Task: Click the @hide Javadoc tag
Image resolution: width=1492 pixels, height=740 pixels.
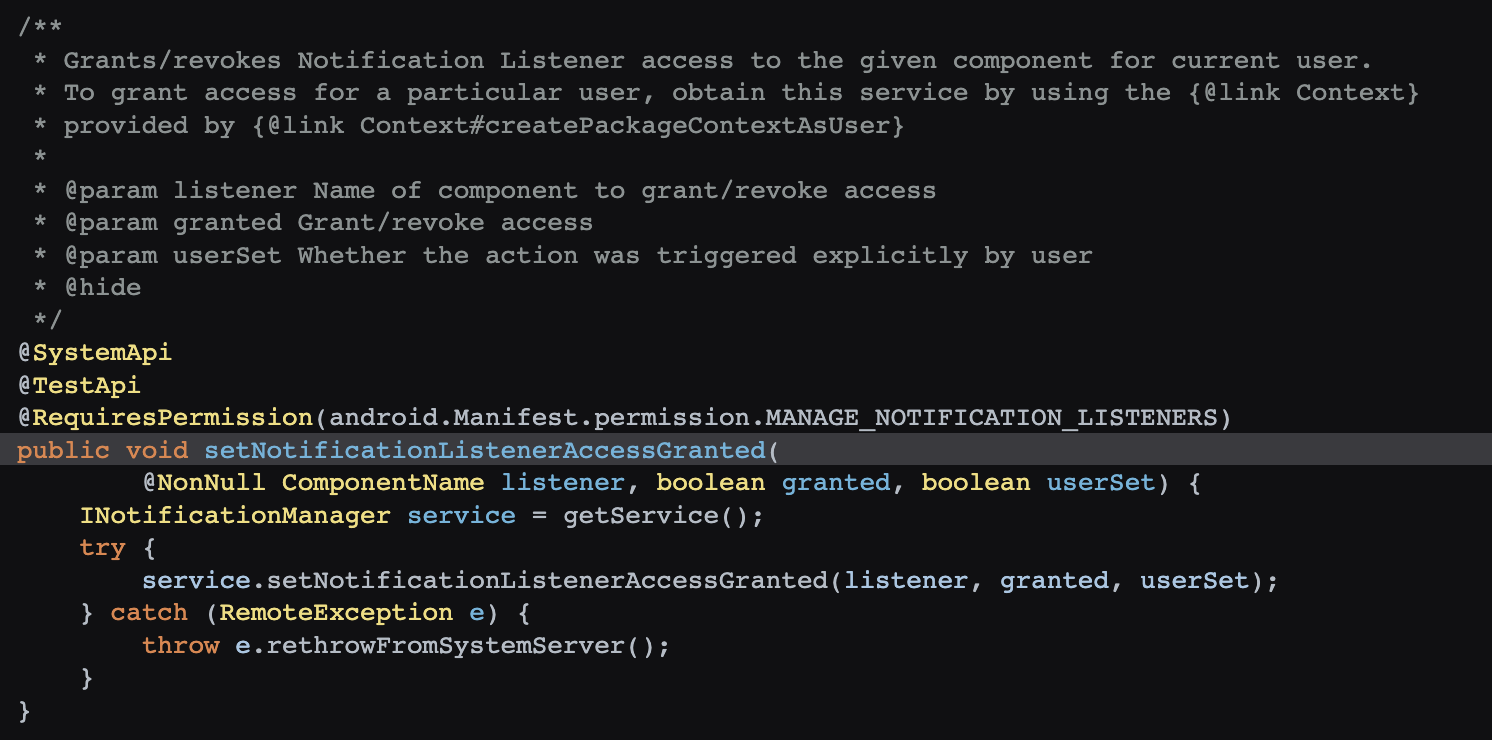Action: pos(103,288)
